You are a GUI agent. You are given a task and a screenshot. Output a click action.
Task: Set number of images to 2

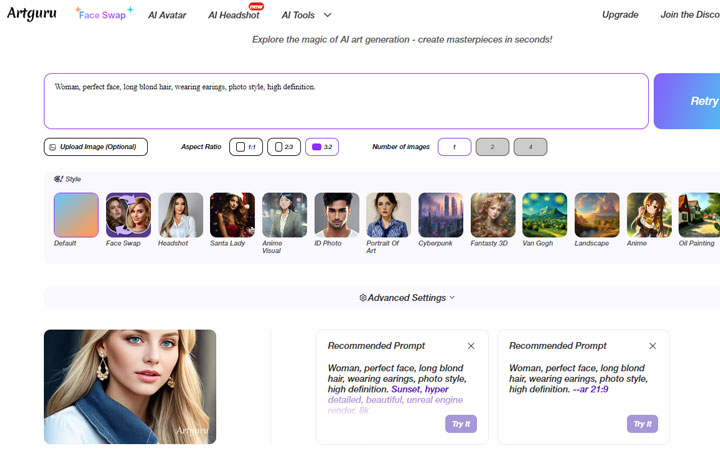492,147
